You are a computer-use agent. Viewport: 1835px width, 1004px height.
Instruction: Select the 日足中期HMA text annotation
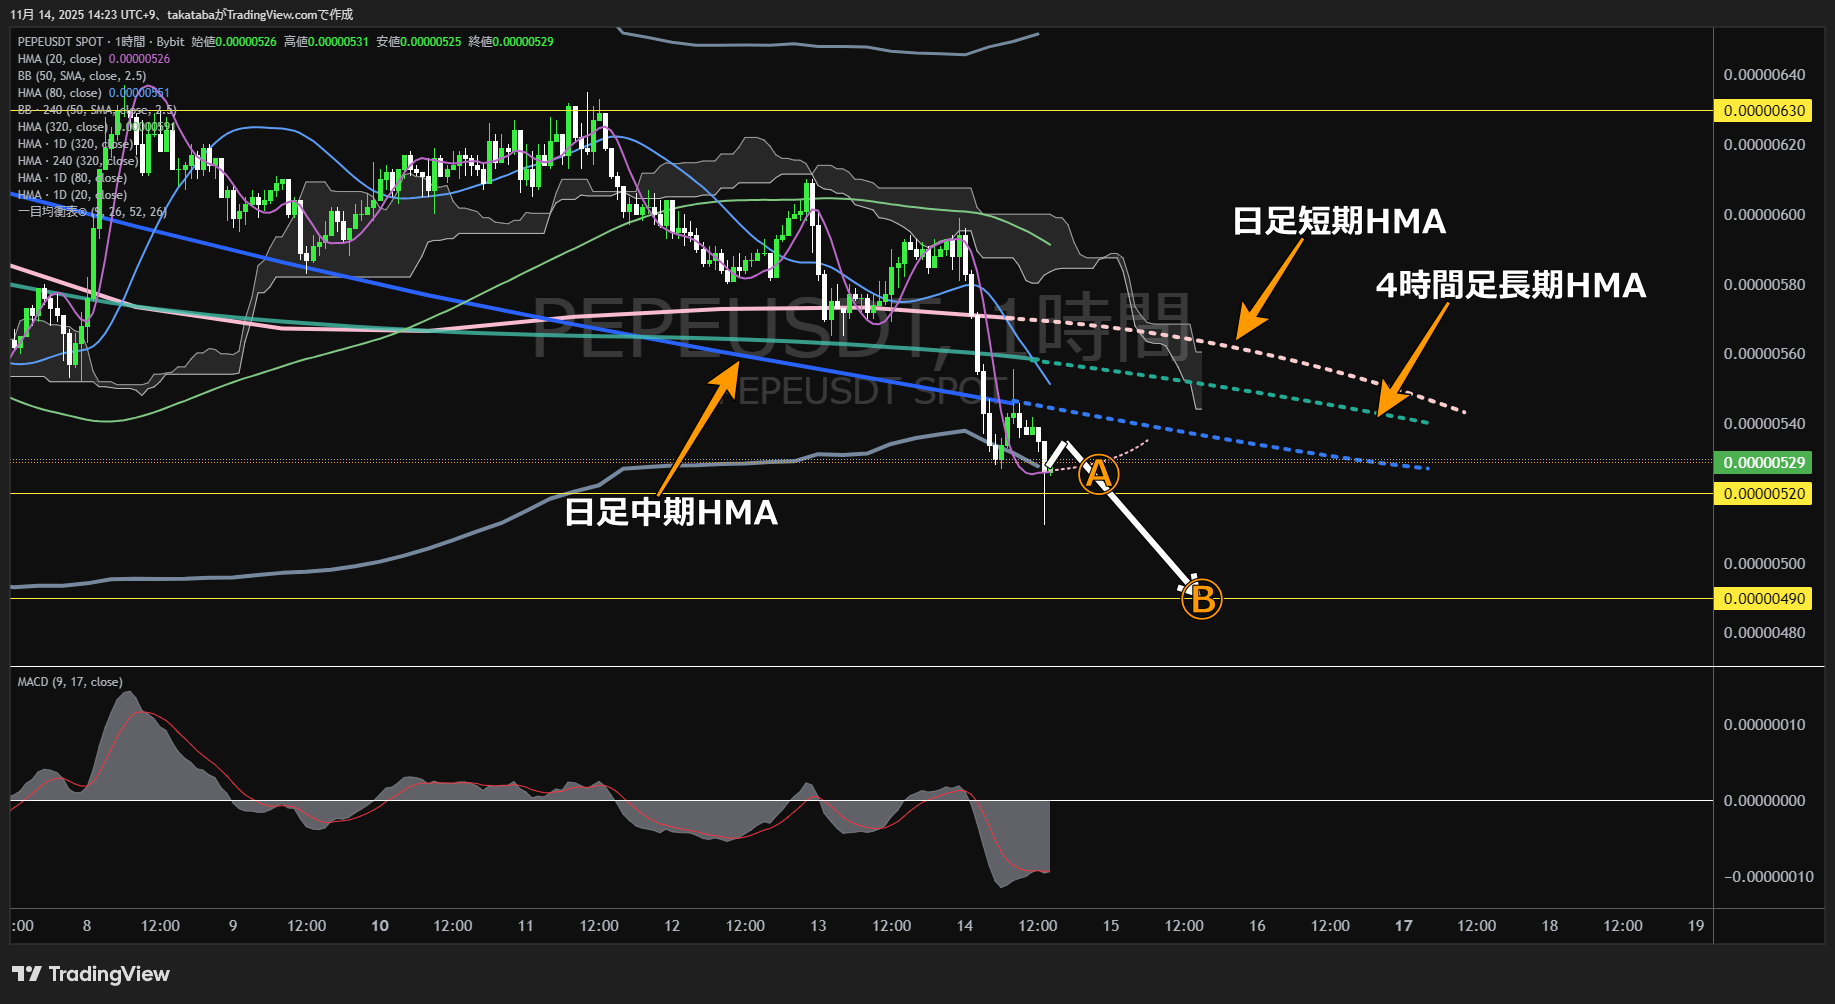click(x=671, y=512)
